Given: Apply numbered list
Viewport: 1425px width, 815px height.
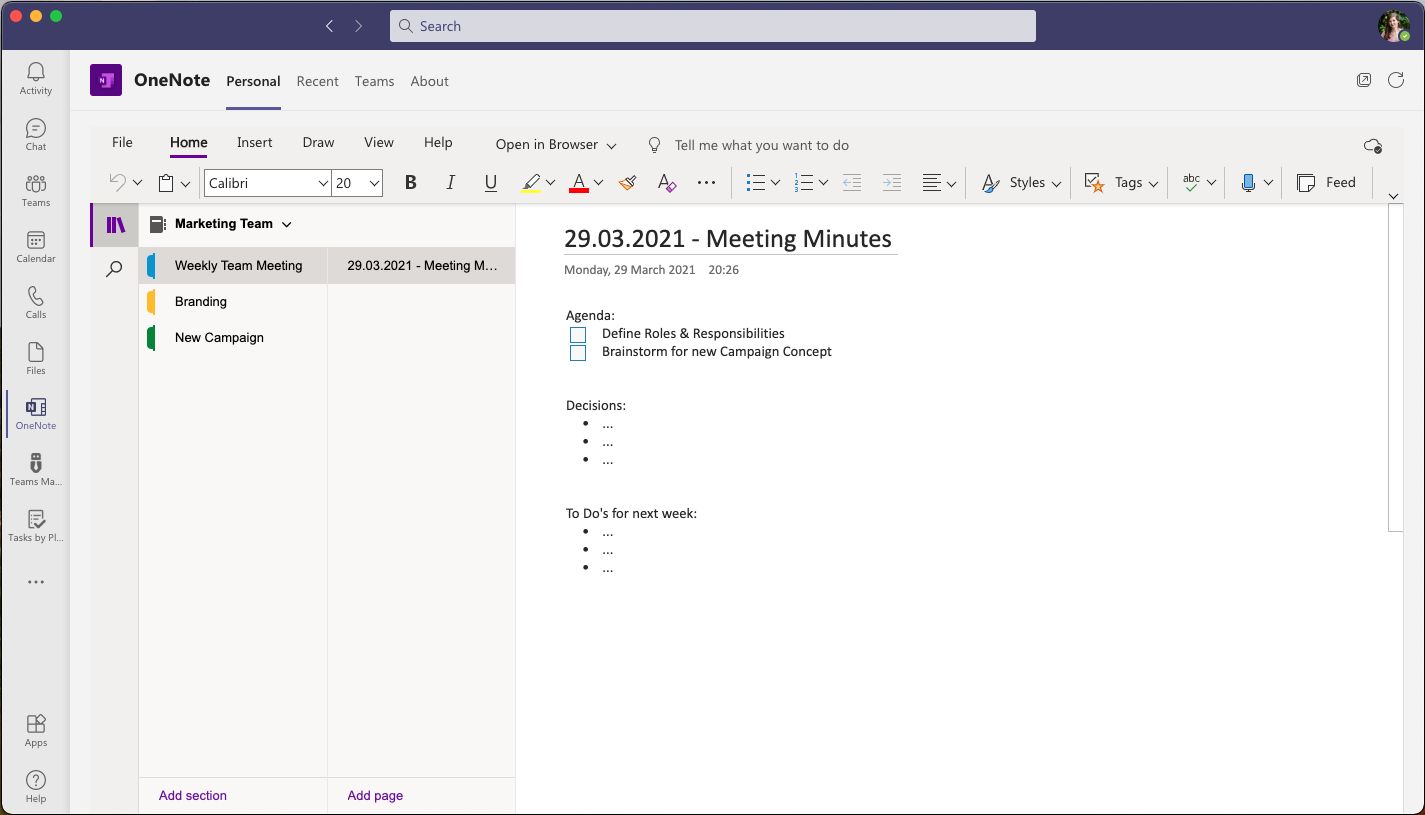Looking at the screenshot, I should pos(804,183).
